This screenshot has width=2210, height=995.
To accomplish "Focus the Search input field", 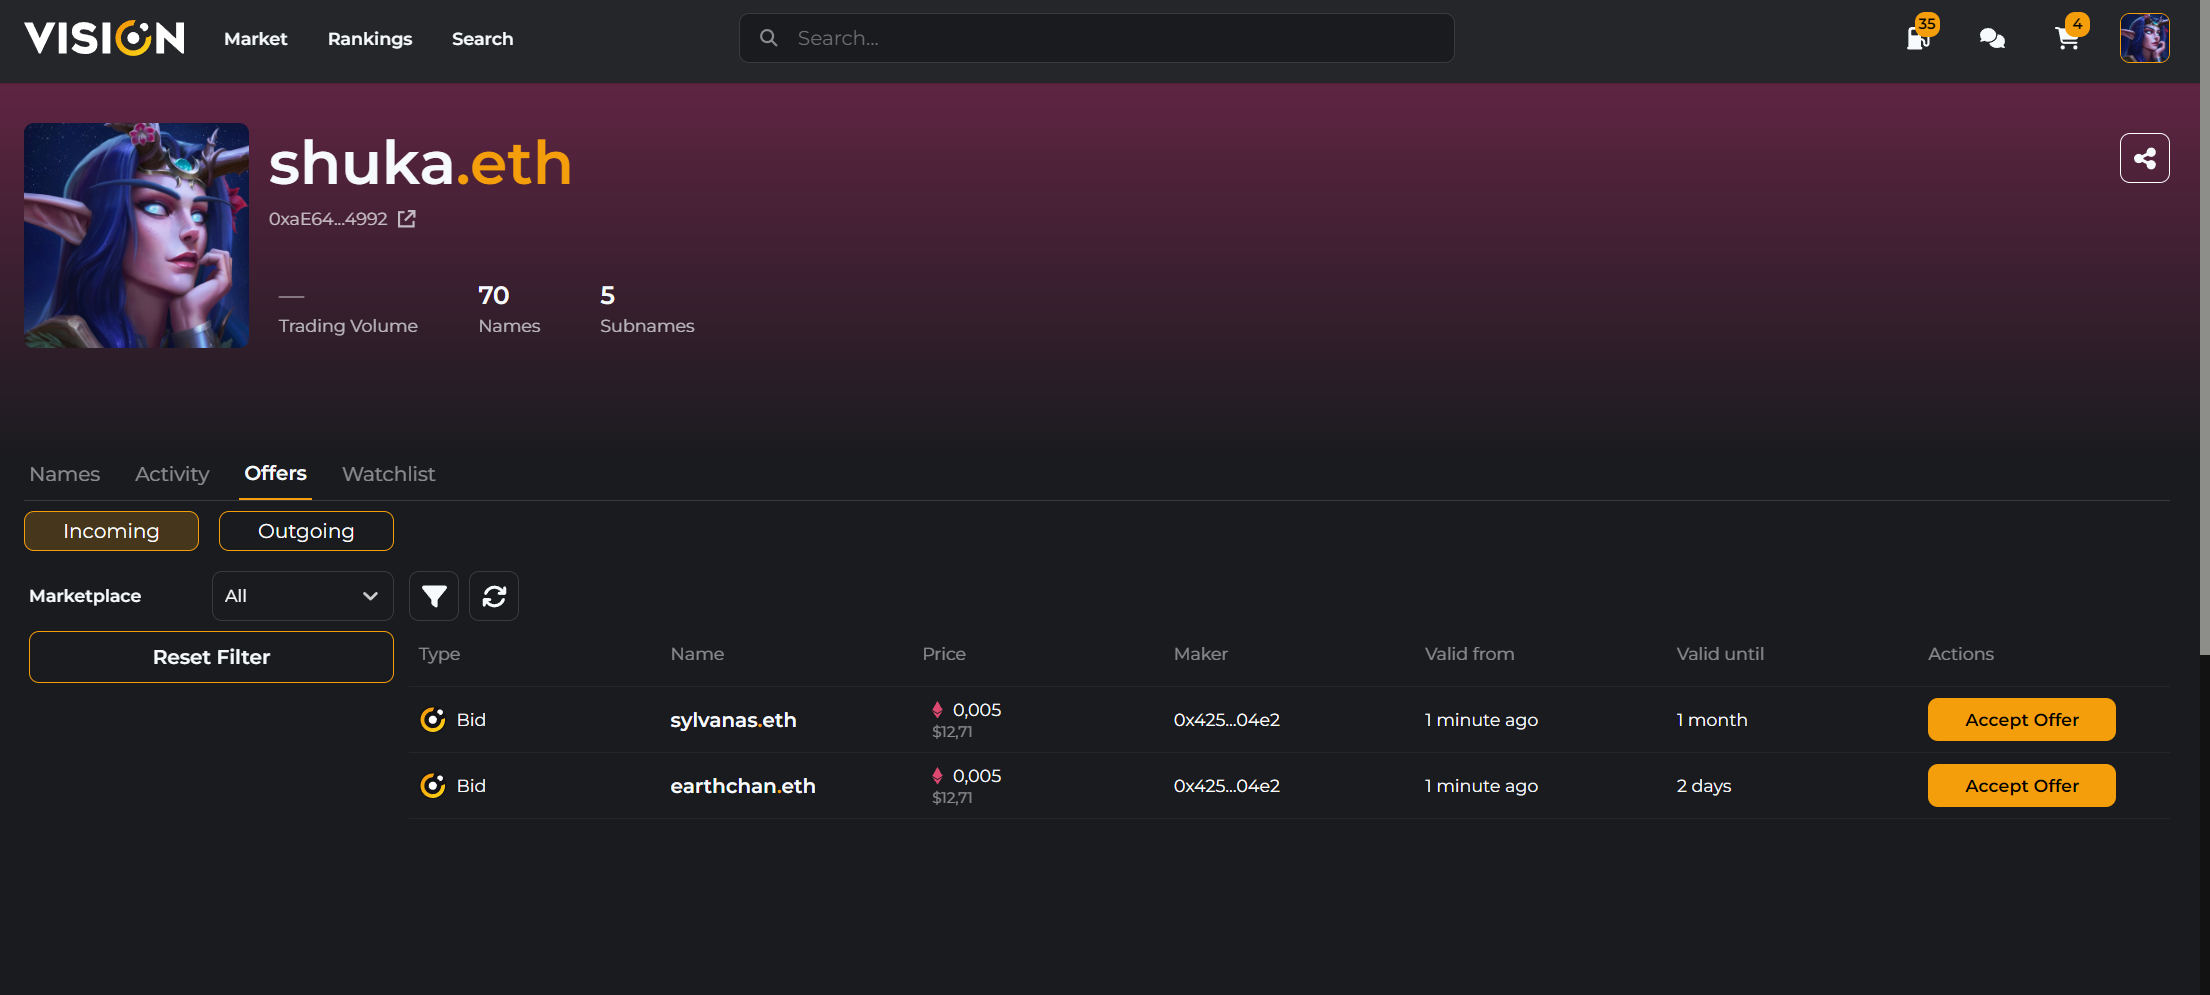I will point(1097,38).
